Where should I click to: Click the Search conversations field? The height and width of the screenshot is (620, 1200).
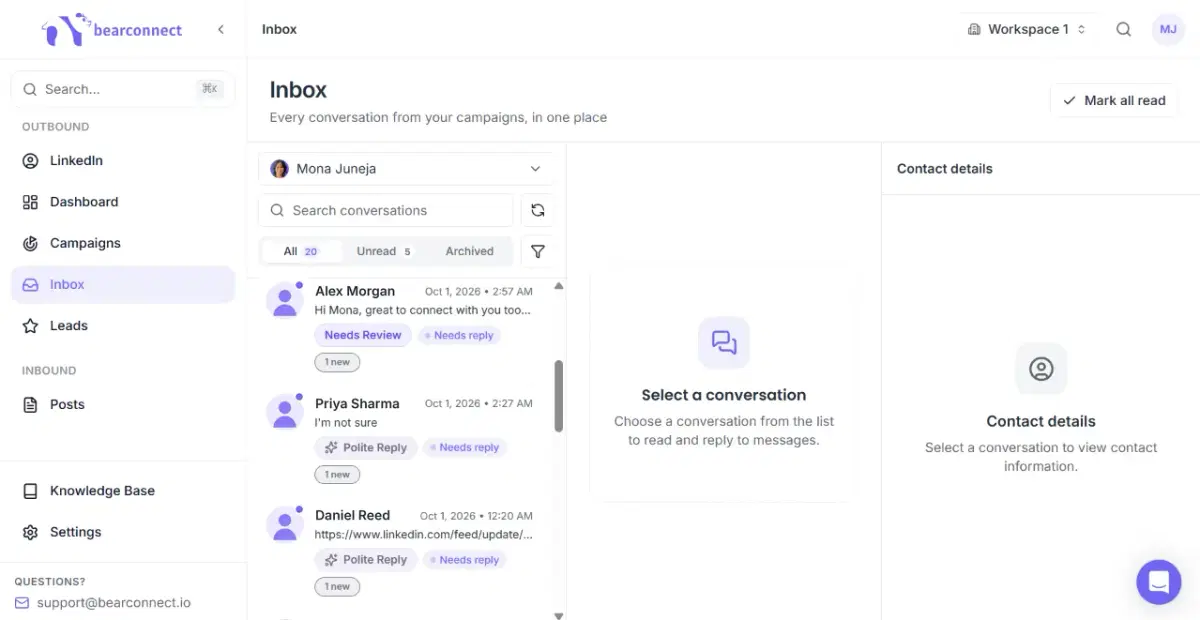pyautogui.click(x=386, y=211)
